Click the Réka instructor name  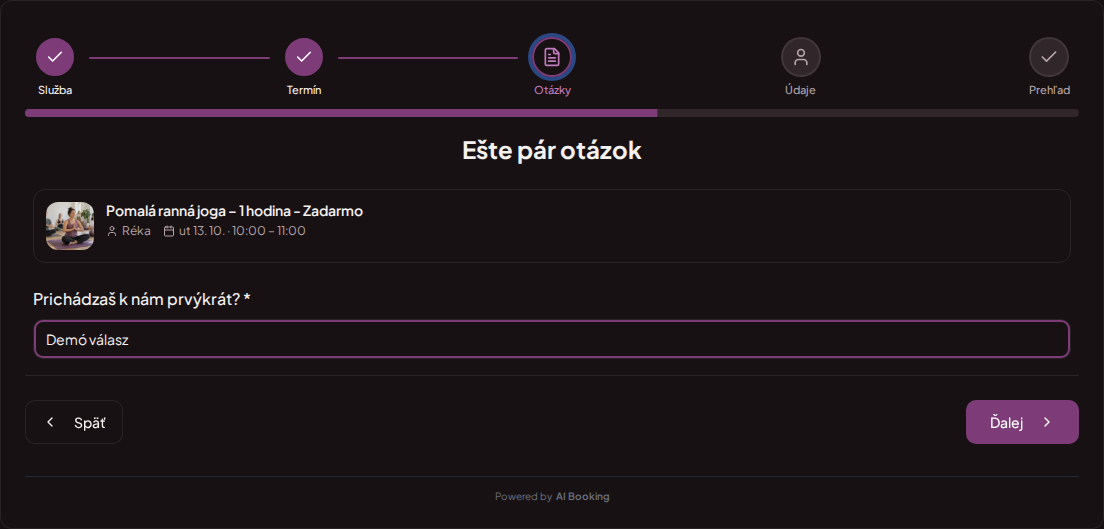(136, 231)
